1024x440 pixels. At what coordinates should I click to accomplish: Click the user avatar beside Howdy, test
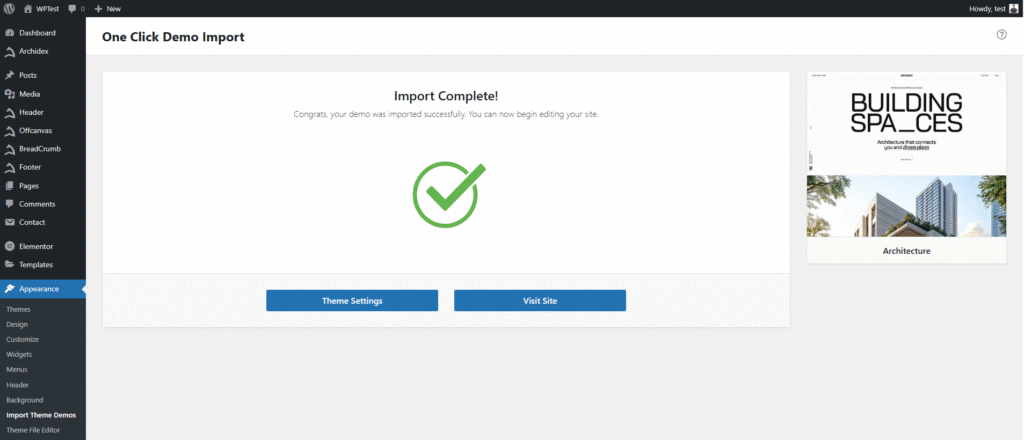pyautogui.click(x=1014, y=8)
